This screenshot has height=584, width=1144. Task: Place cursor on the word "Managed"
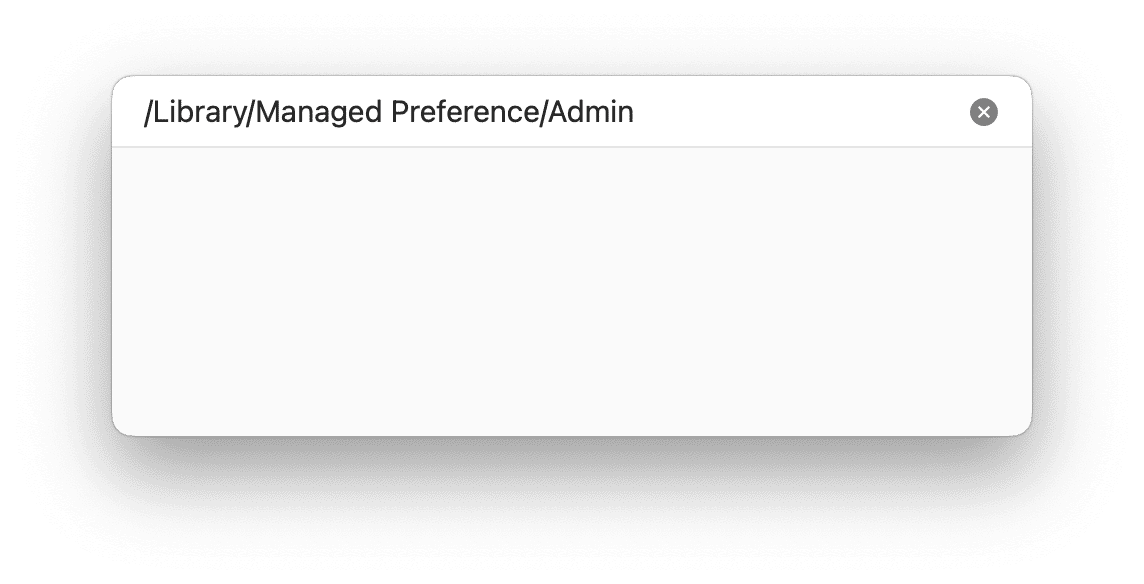(319, 112)
